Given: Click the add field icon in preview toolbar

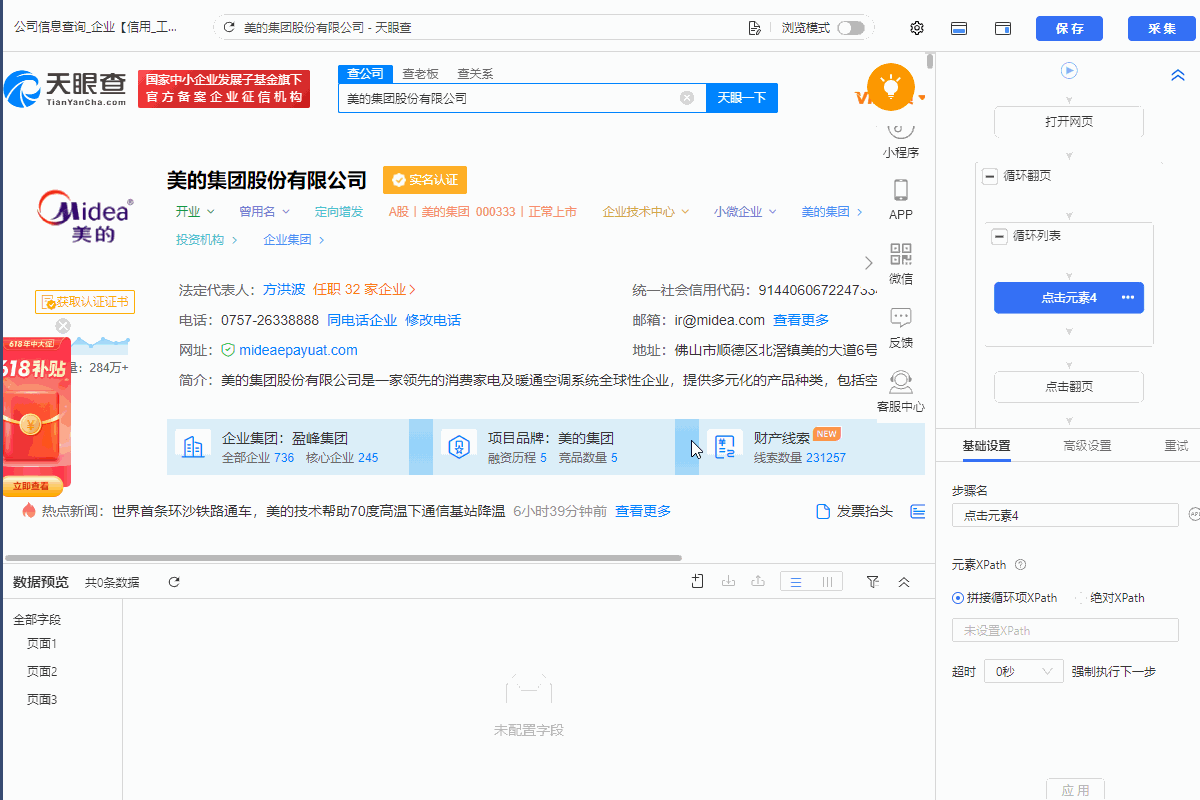Looking at the screenshot, I should click(698, 581).
